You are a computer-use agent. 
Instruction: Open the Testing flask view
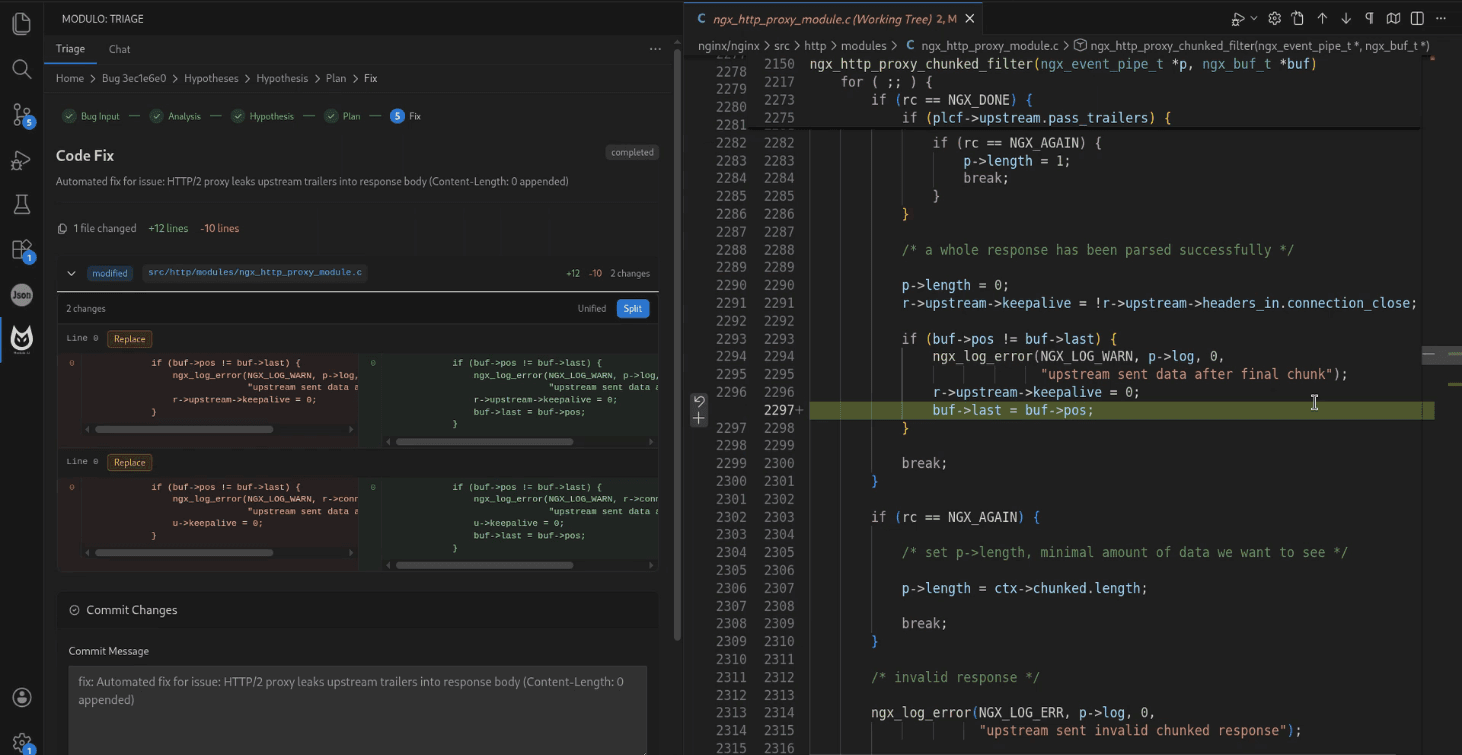tap(21, 205)
